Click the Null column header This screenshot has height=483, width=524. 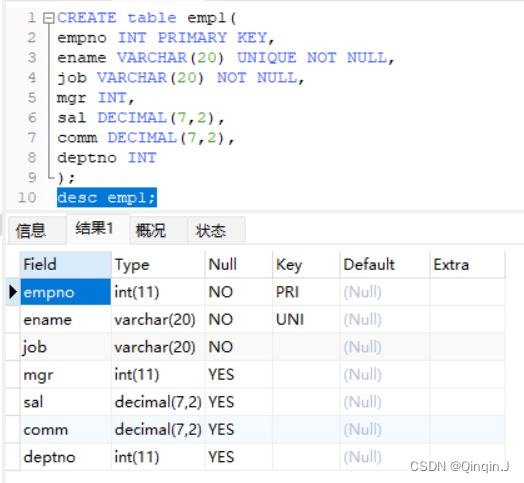(239, 265)
